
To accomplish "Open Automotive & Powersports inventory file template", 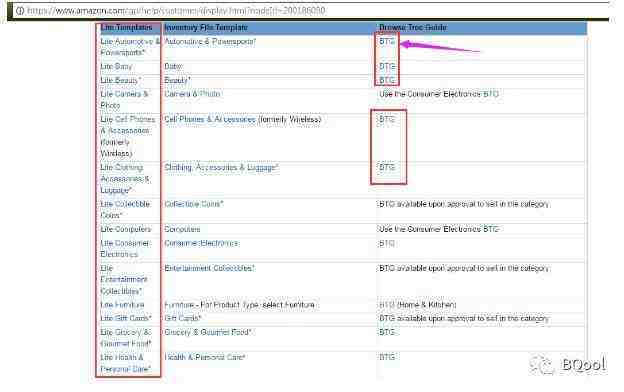I will (210, 41).
